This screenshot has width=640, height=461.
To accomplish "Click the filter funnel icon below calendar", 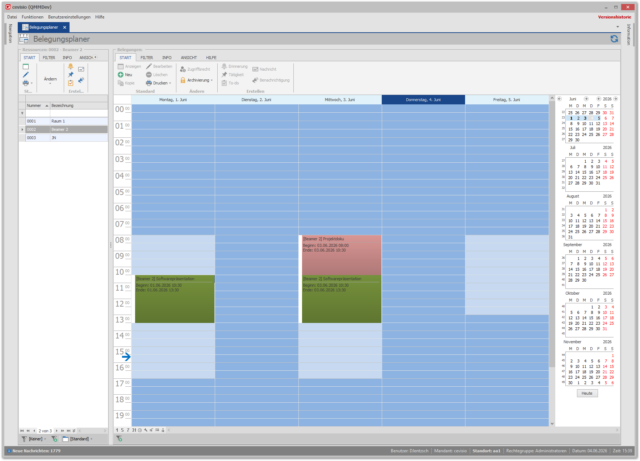I will tap(119, 439).
